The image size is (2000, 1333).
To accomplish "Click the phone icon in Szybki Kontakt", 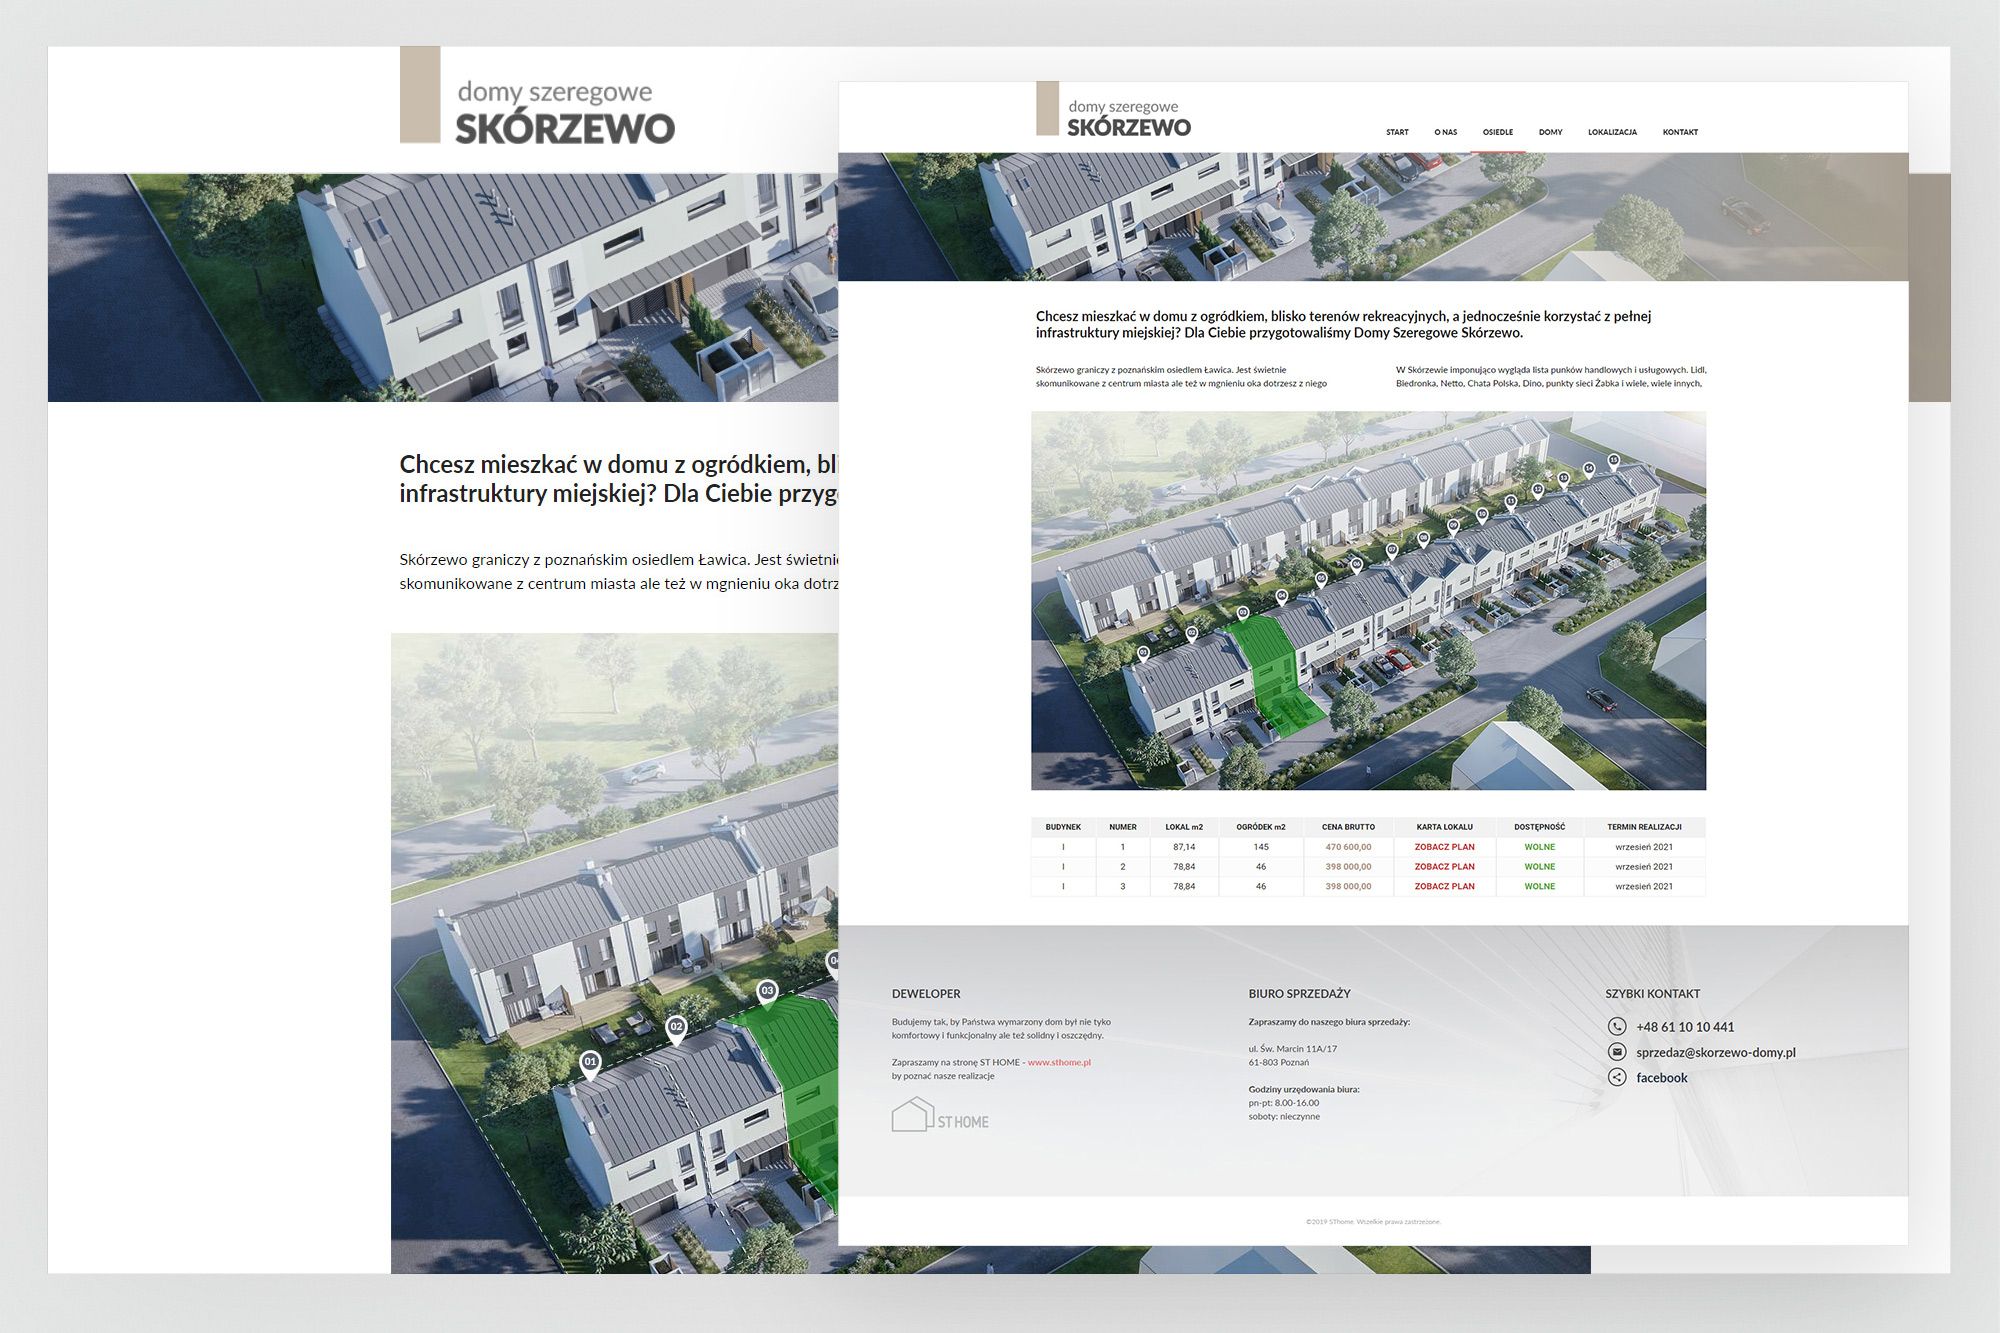I will [x=1617, y=1026].
